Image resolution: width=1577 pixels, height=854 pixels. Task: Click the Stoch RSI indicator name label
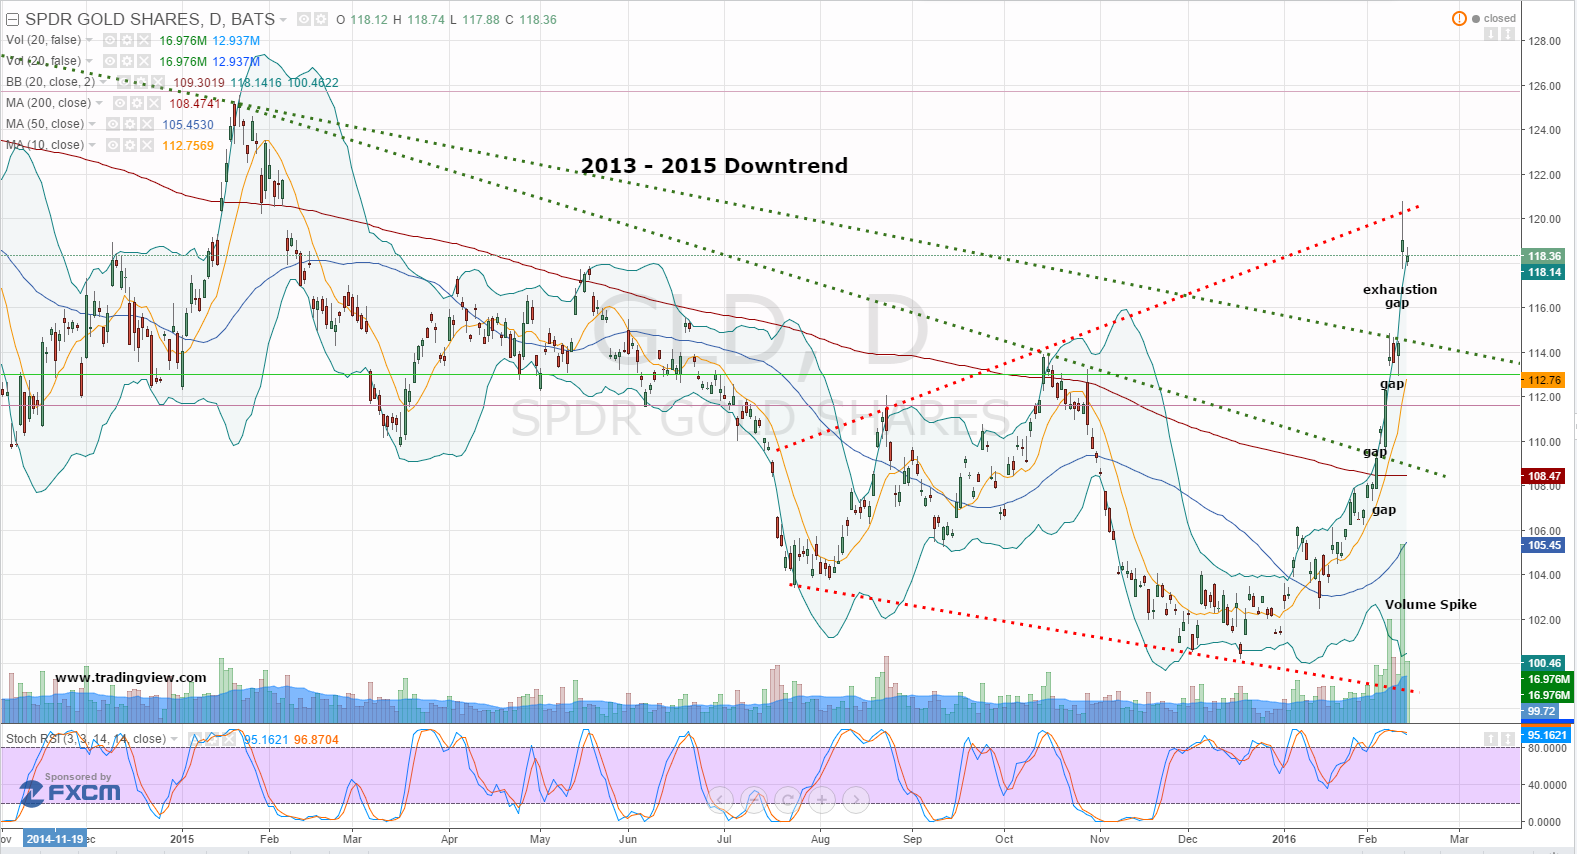[86, 739]
